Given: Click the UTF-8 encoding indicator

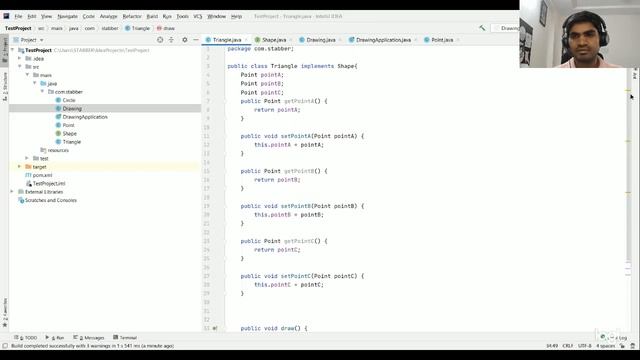Looking at the screenshot, I should [x=584, y=346].
